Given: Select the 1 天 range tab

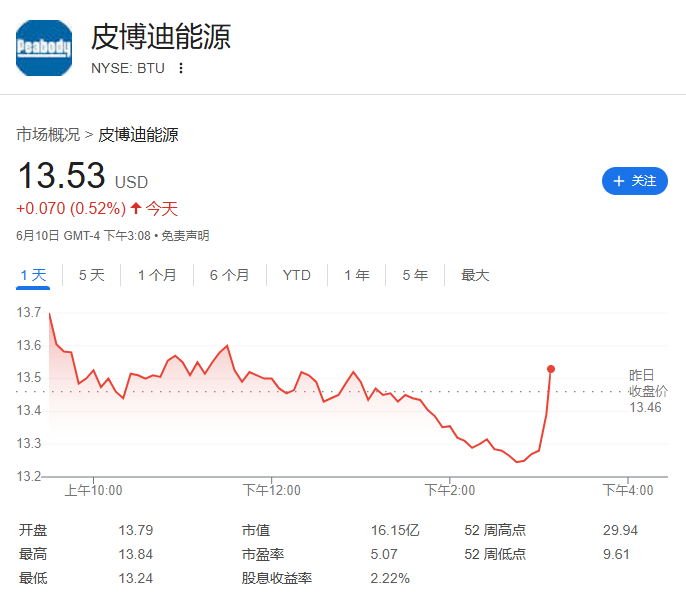Looking at the screenshot, I should point(33,275).
